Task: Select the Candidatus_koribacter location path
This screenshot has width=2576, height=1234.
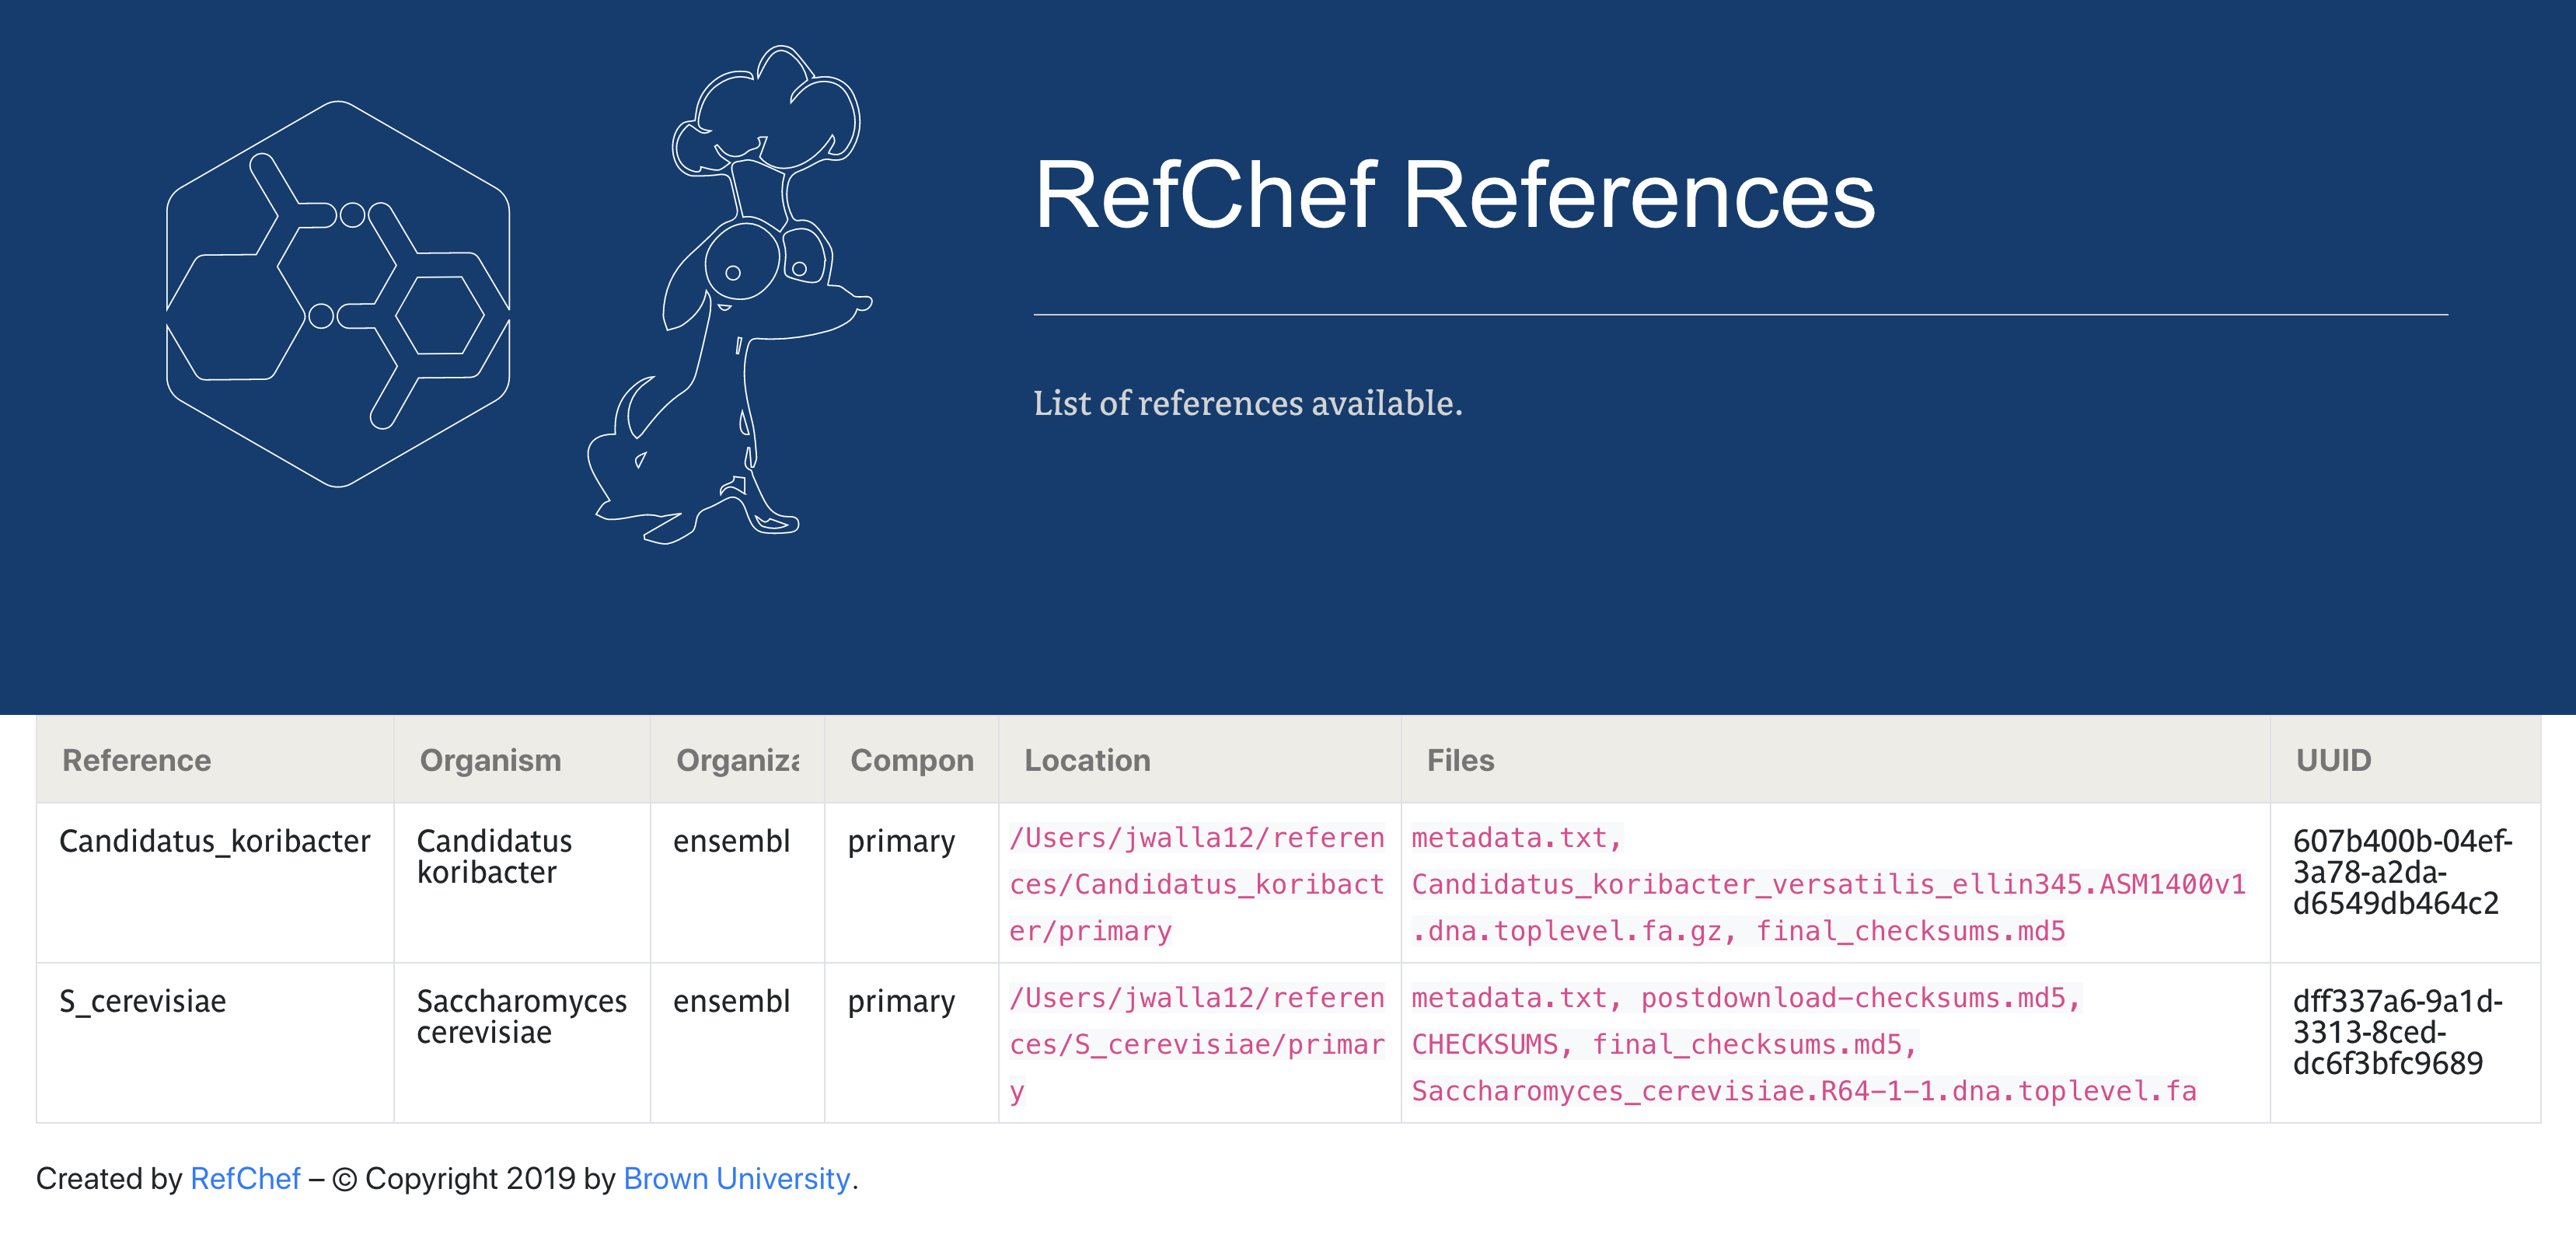Action: 1197,884
